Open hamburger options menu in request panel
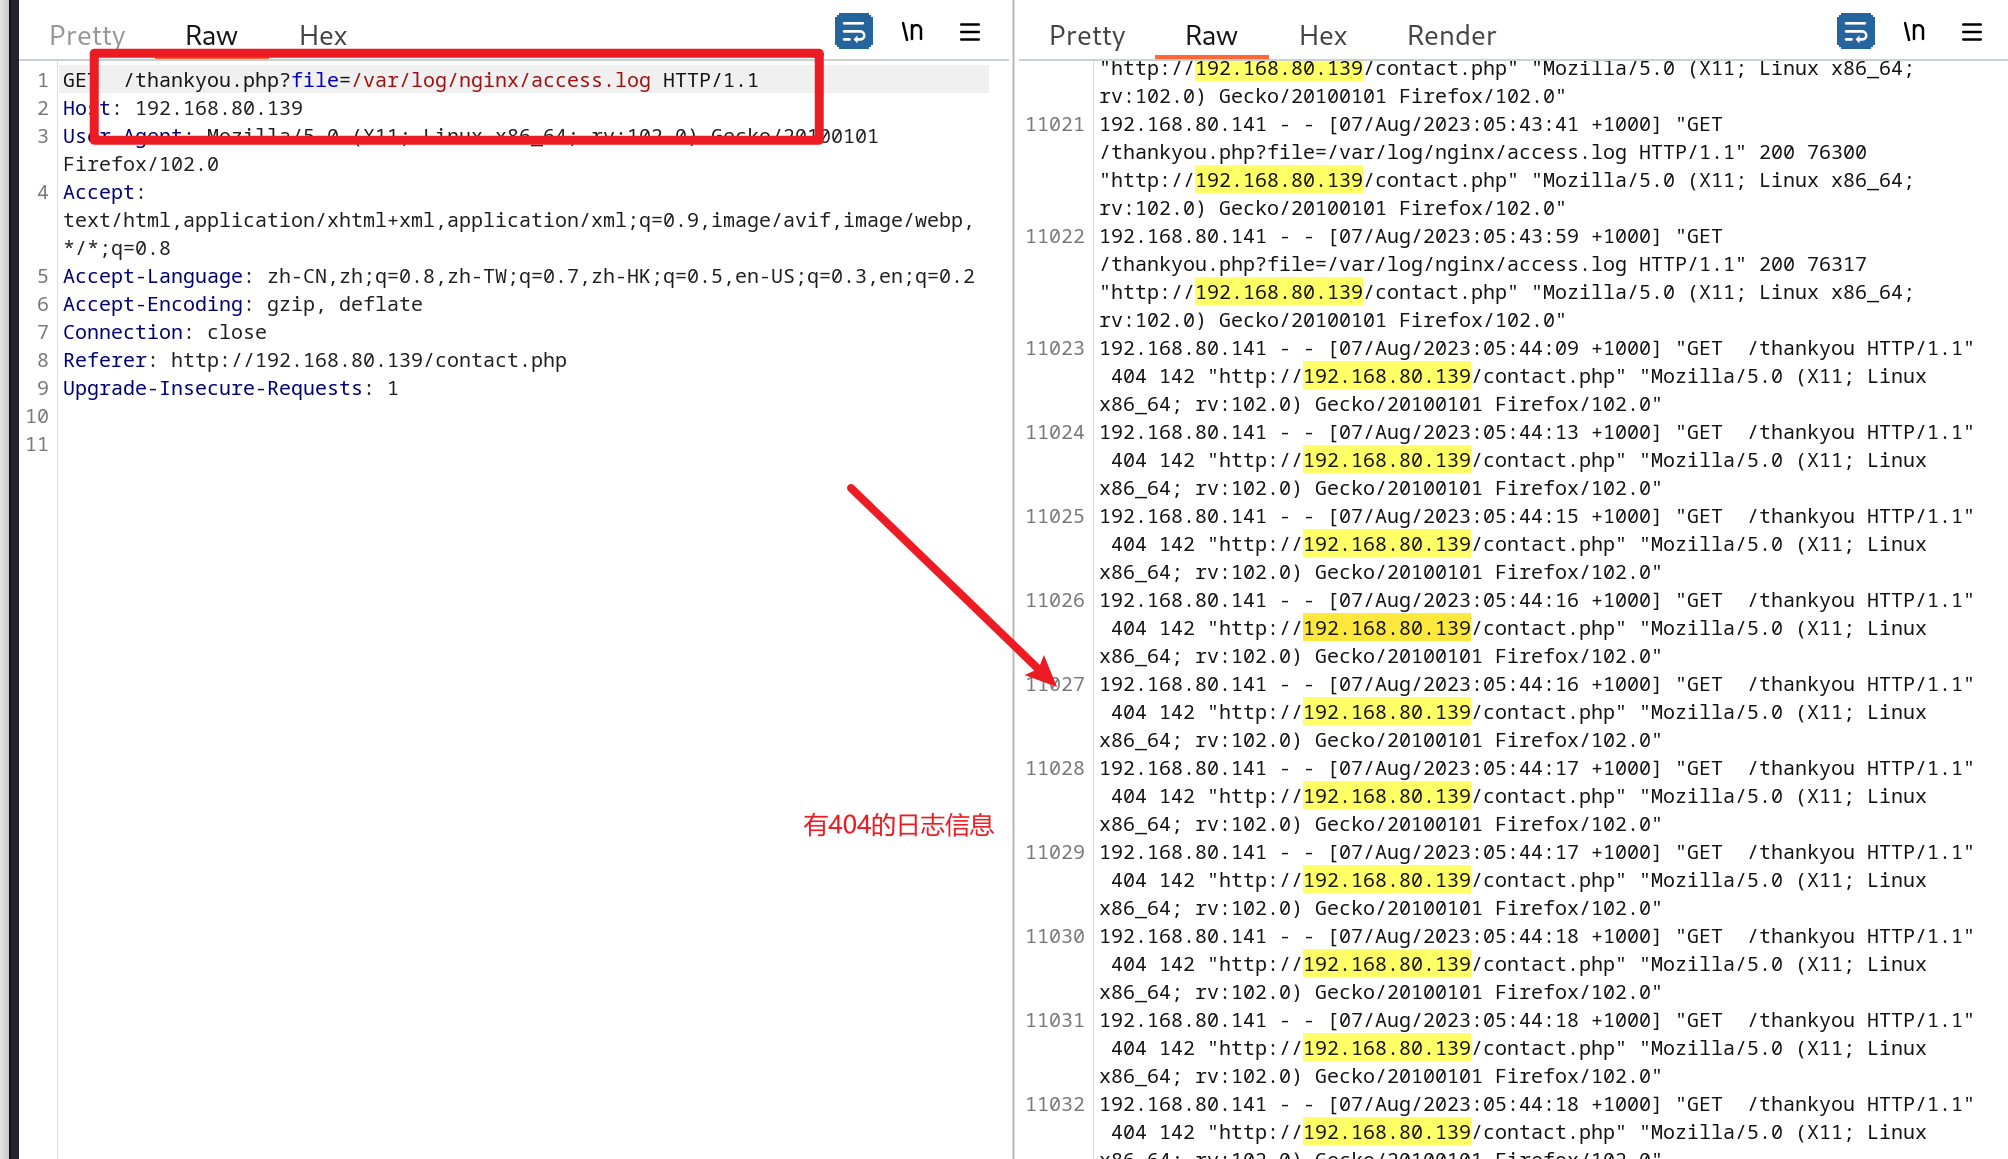 click(x=969, y=32)
